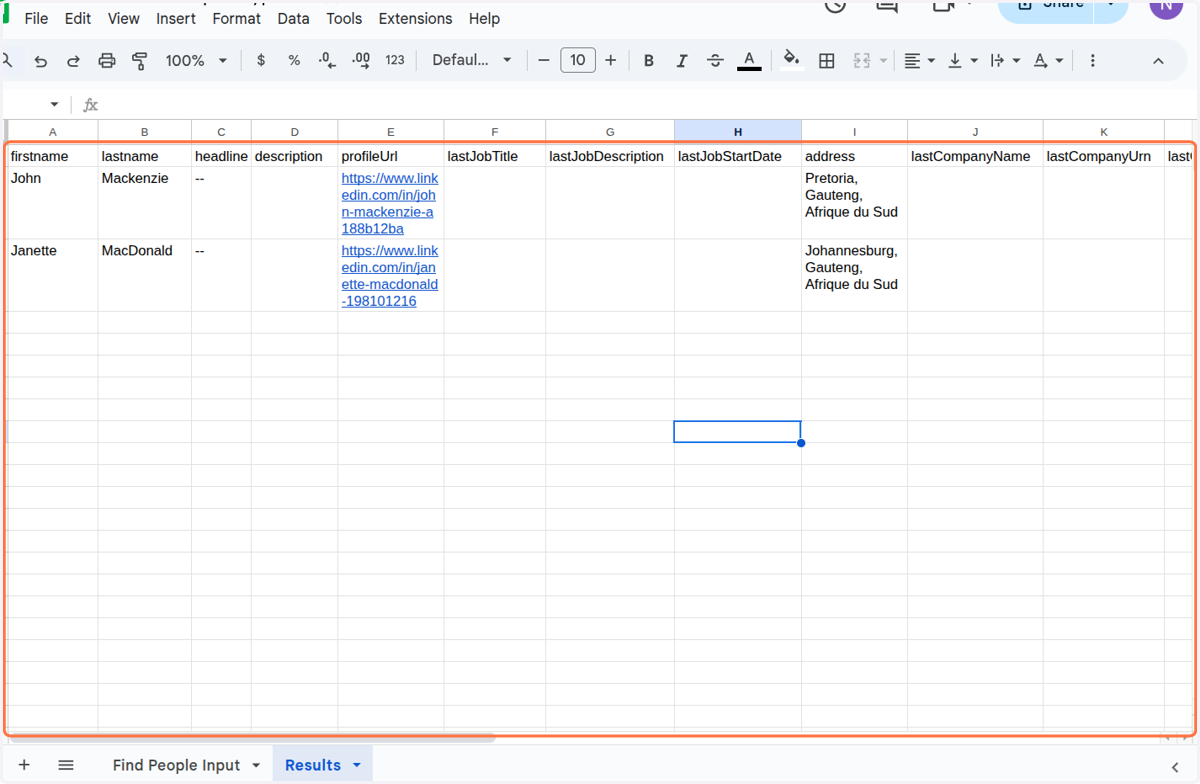The width and height of the screenshot is (1200, 784).
Task: Open John Mackenzie's LinkedIn profile link
Action: (x=390, y=203)
